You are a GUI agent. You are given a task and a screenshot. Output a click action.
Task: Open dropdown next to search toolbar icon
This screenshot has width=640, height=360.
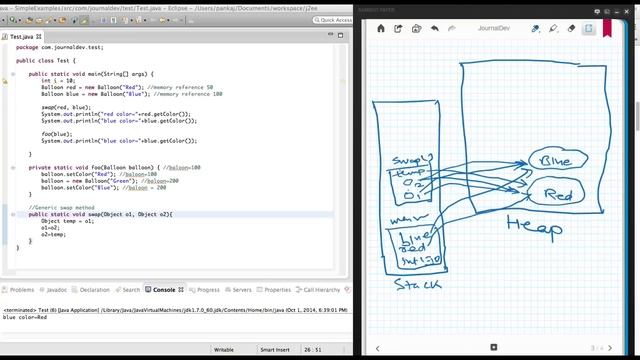[x=19, y=20]
